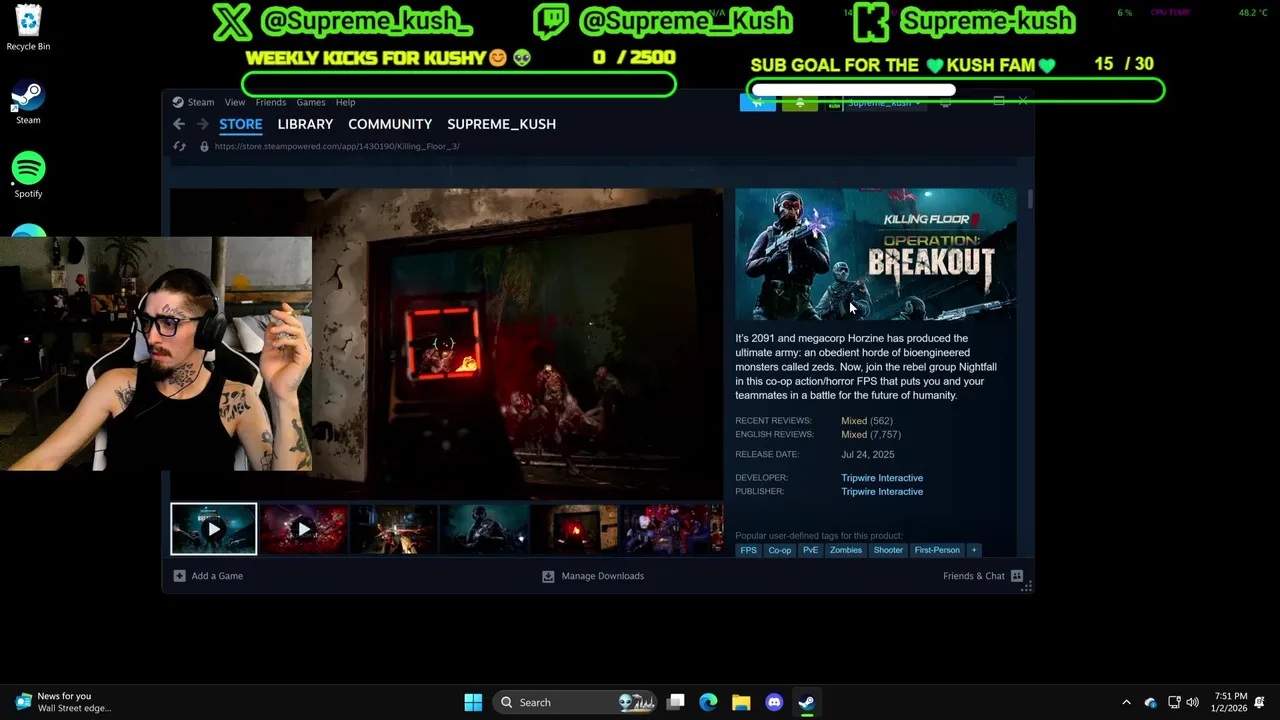Expand the Supreme_kush account dropdown
This screenshot has height=720, width=1280.
click(884, 103)
